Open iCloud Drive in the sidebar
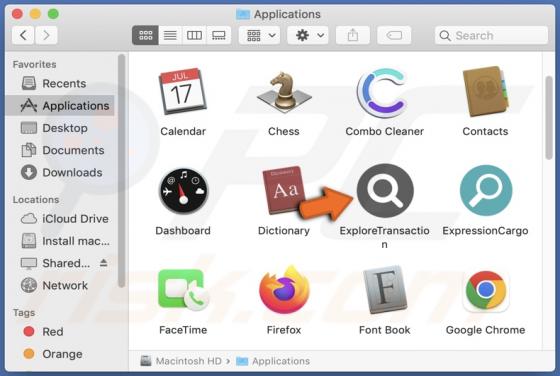 [x=61, y=219]
